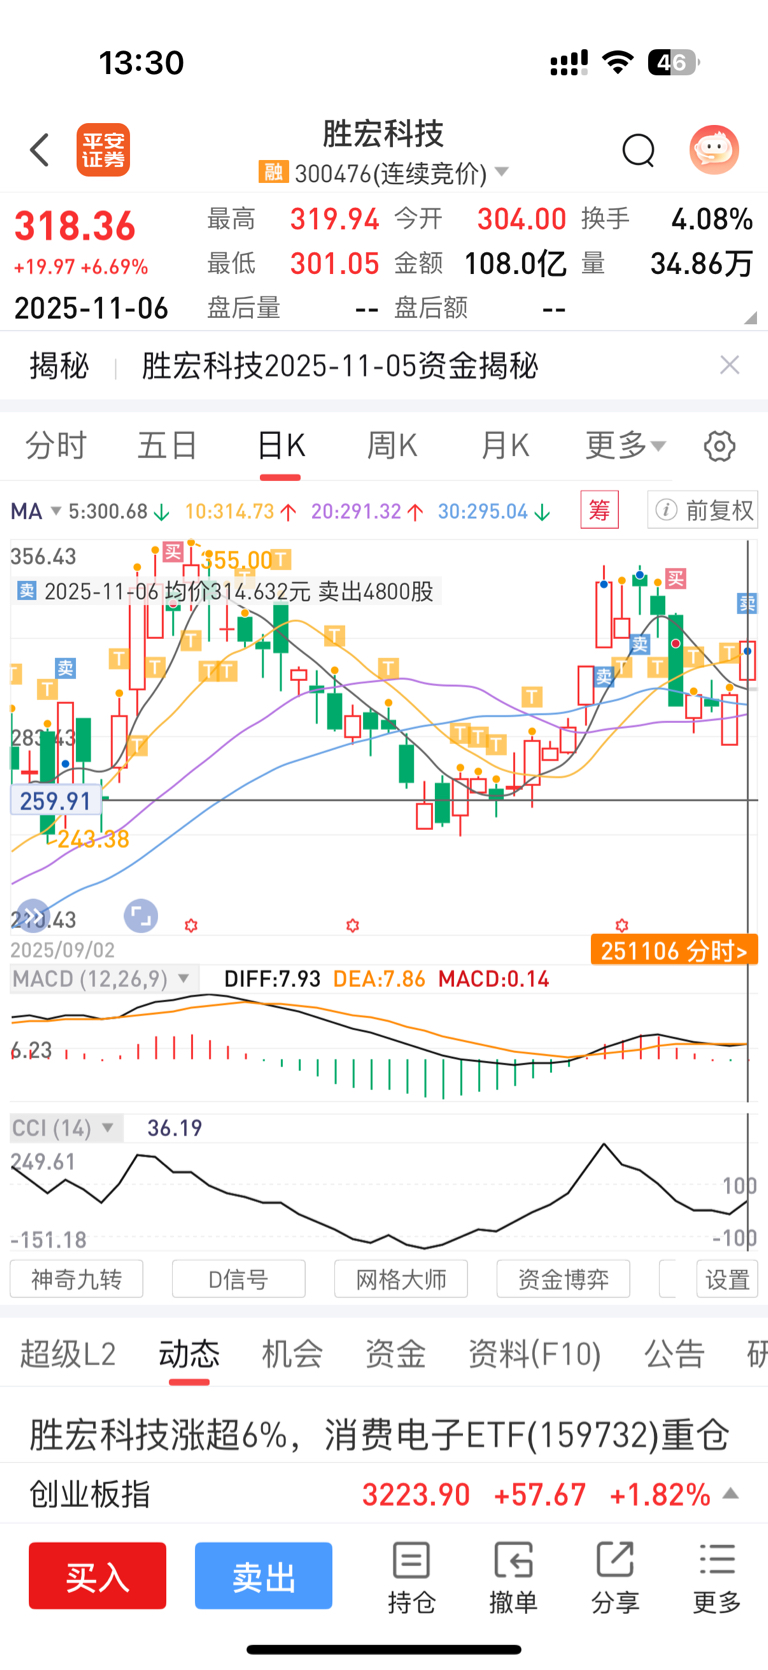Viewport: 768px width, 1670px height.
Task: Open 撤单 cancel order icon
Action: (x=513, y=1577)
